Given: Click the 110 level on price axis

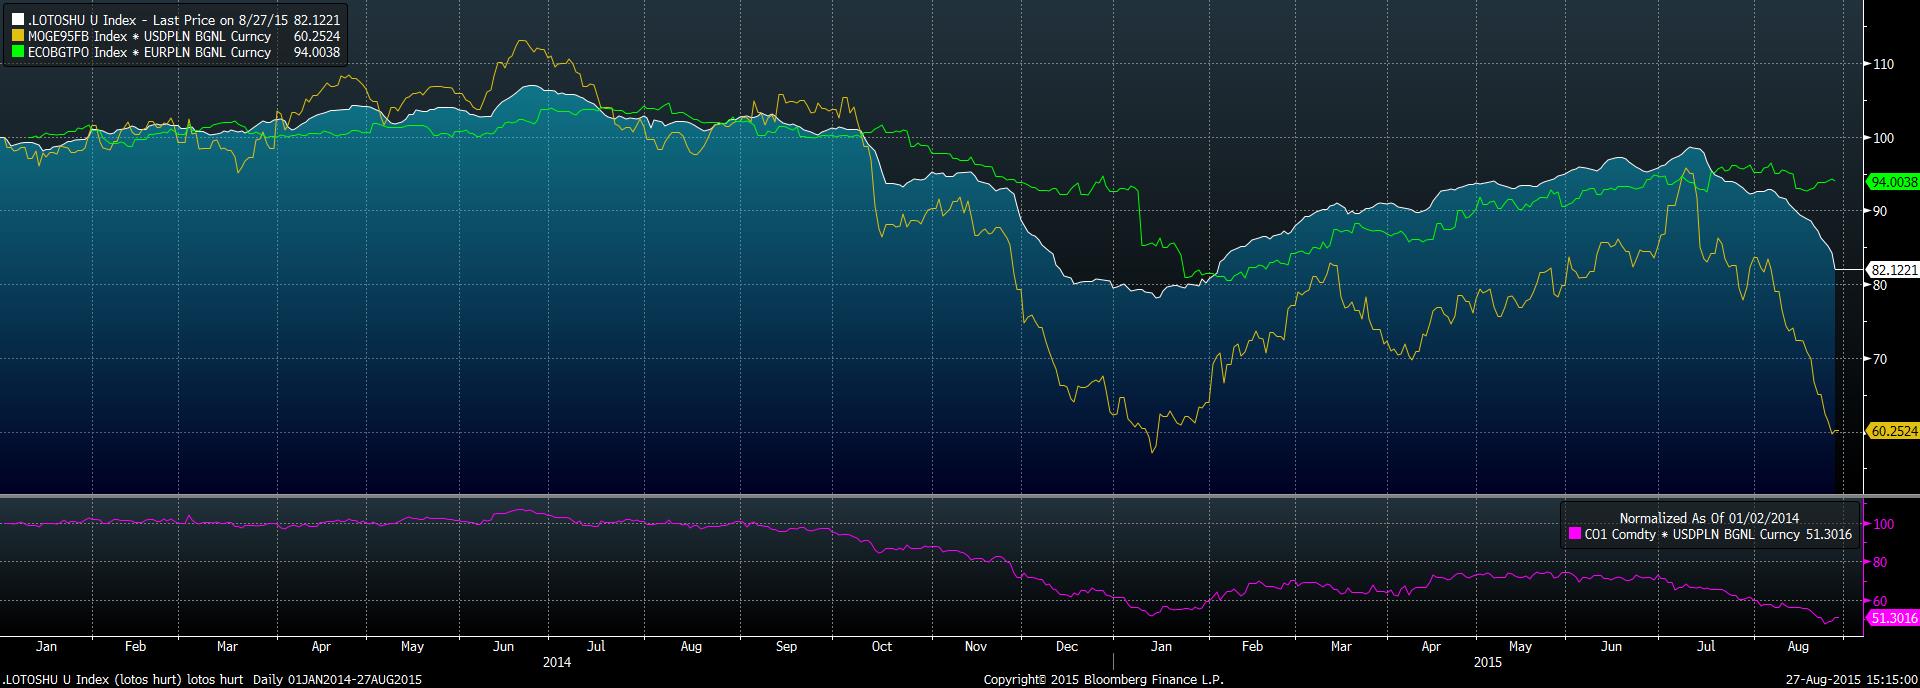Looking at the screenshot, I should [1882, 64].
